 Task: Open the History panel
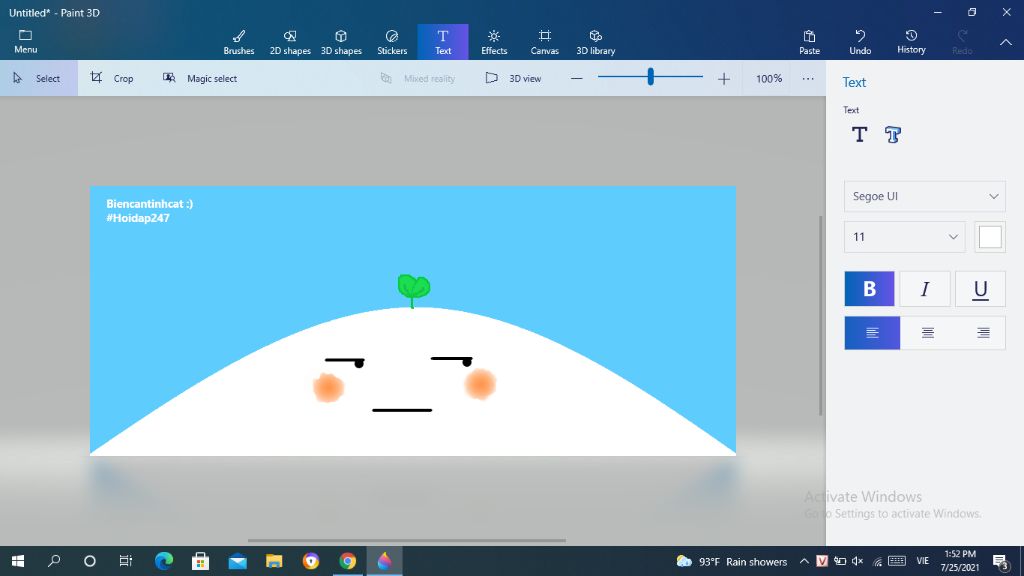(911, 42)
